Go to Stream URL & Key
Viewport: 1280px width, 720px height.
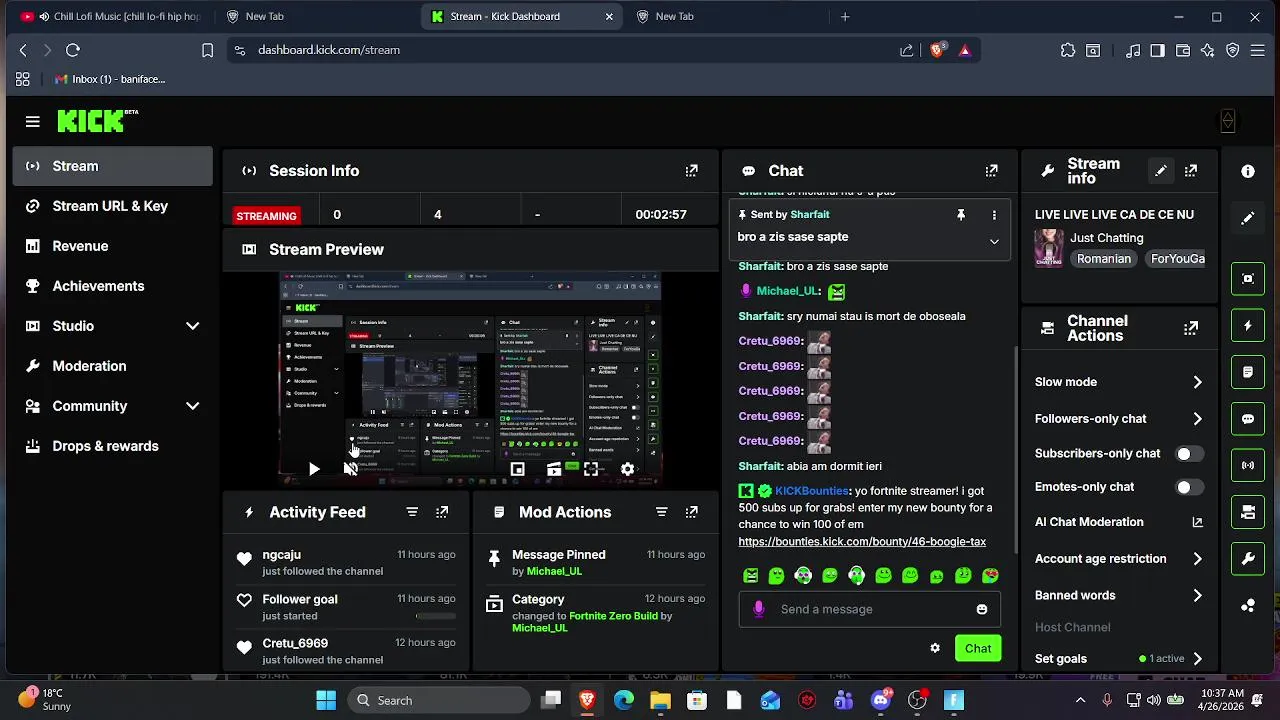[x=113, y=206]
